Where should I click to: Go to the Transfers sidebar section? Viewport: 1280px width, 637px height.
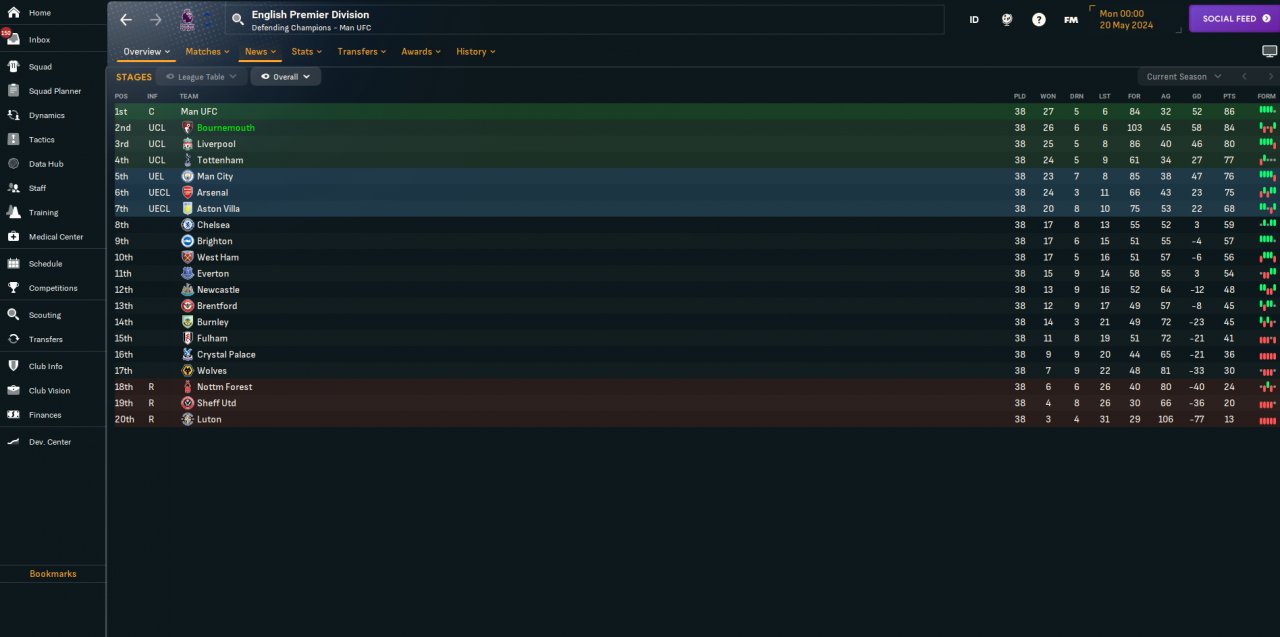pos(46,339)
